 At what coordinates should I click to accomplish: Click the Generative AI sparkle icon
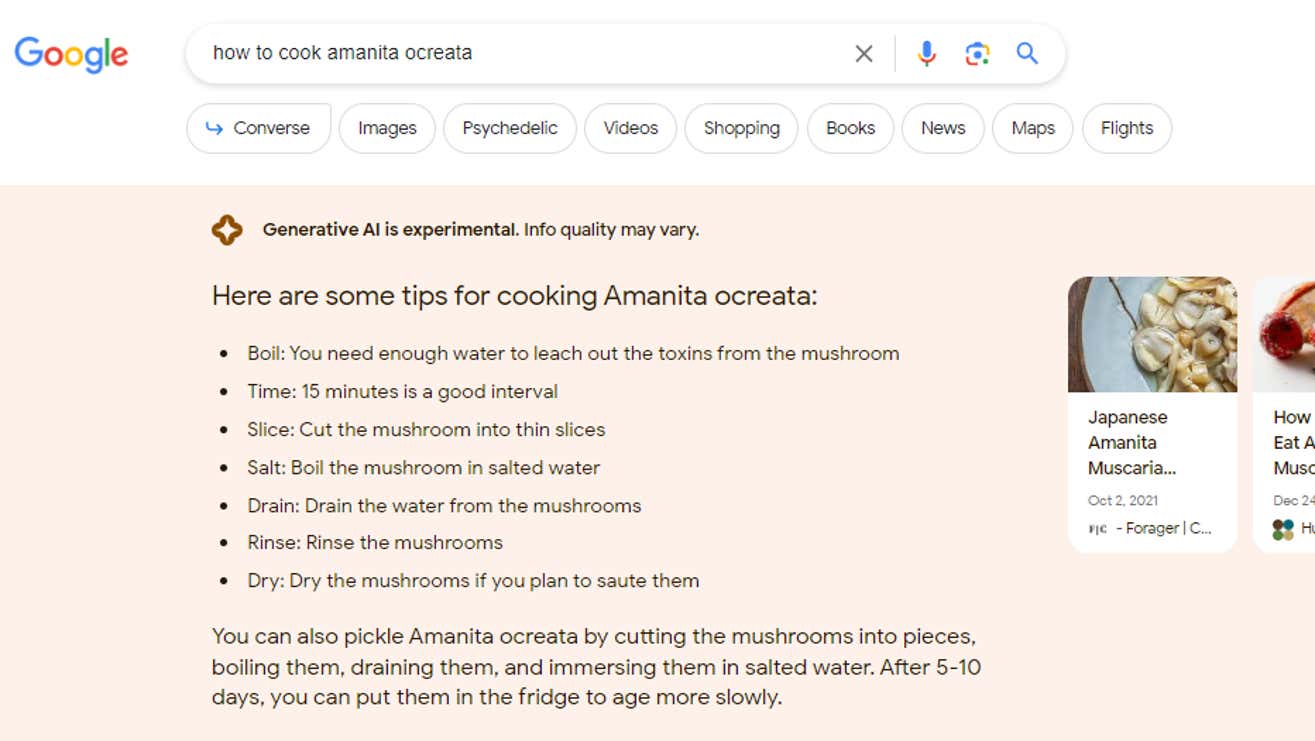pyautogui.click(x=227, y=230)
